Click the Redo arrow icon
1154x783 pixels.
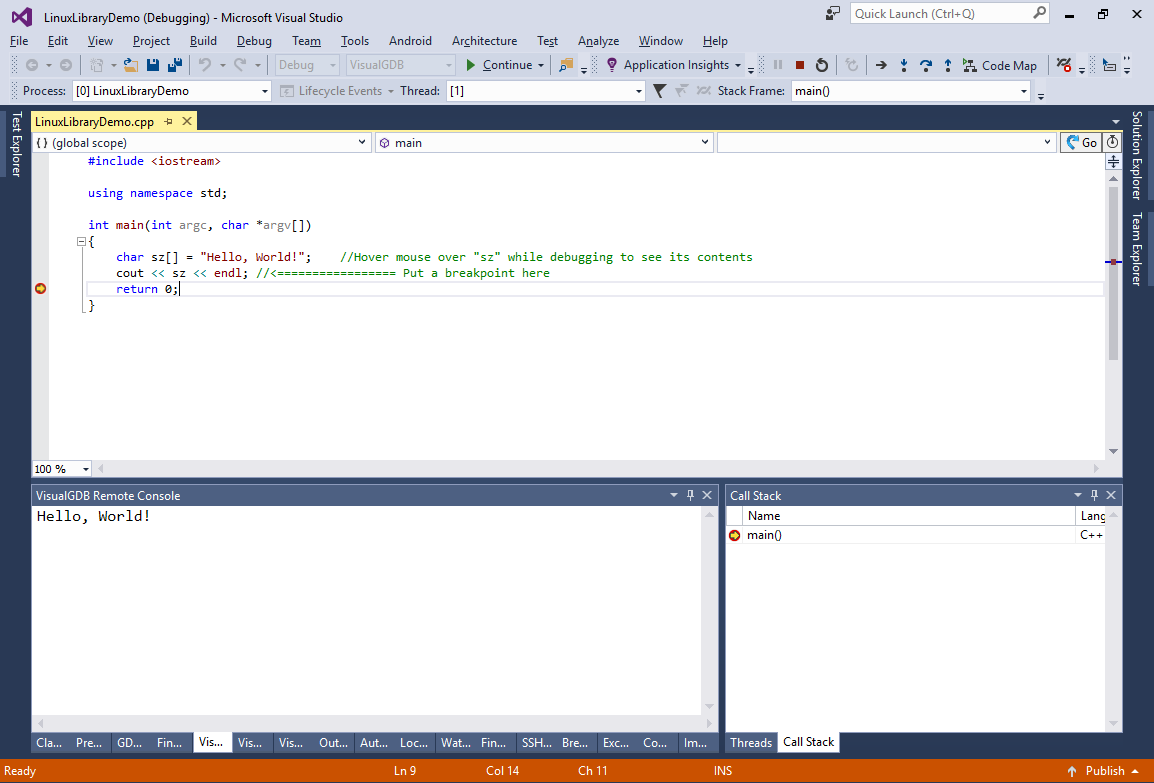pos(240,65)
